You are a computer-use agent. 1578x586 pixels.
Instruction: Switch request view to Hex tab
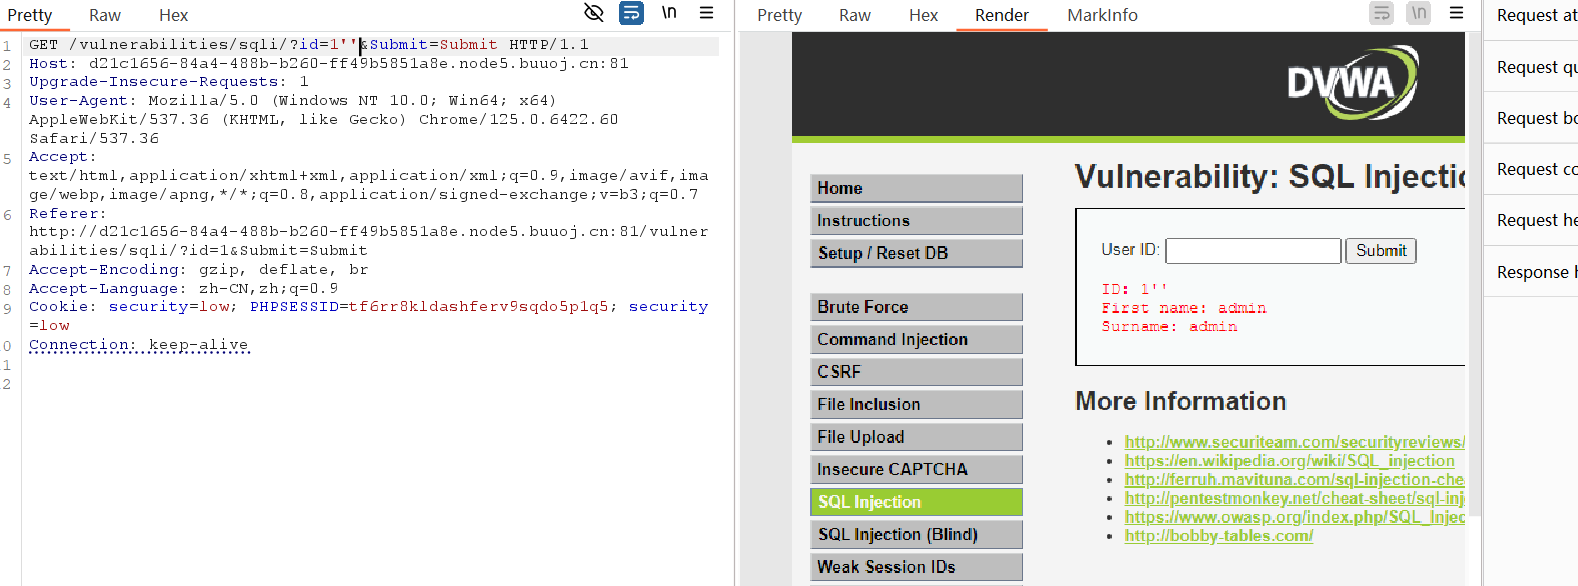[x=174, y=15]
